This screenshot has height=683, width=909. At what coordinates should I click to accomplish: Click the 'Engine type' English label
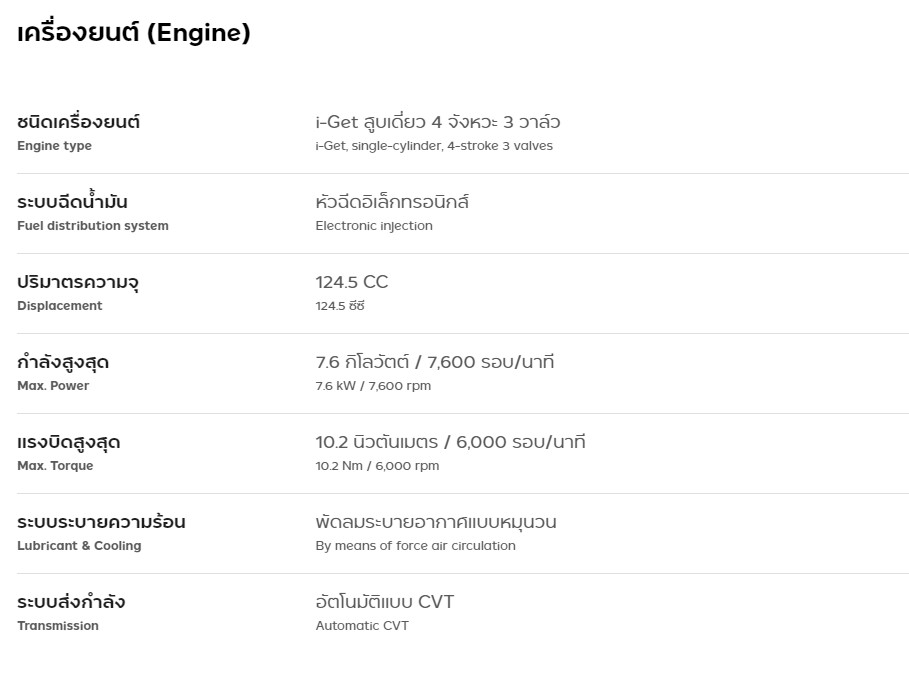coord(54,146)
